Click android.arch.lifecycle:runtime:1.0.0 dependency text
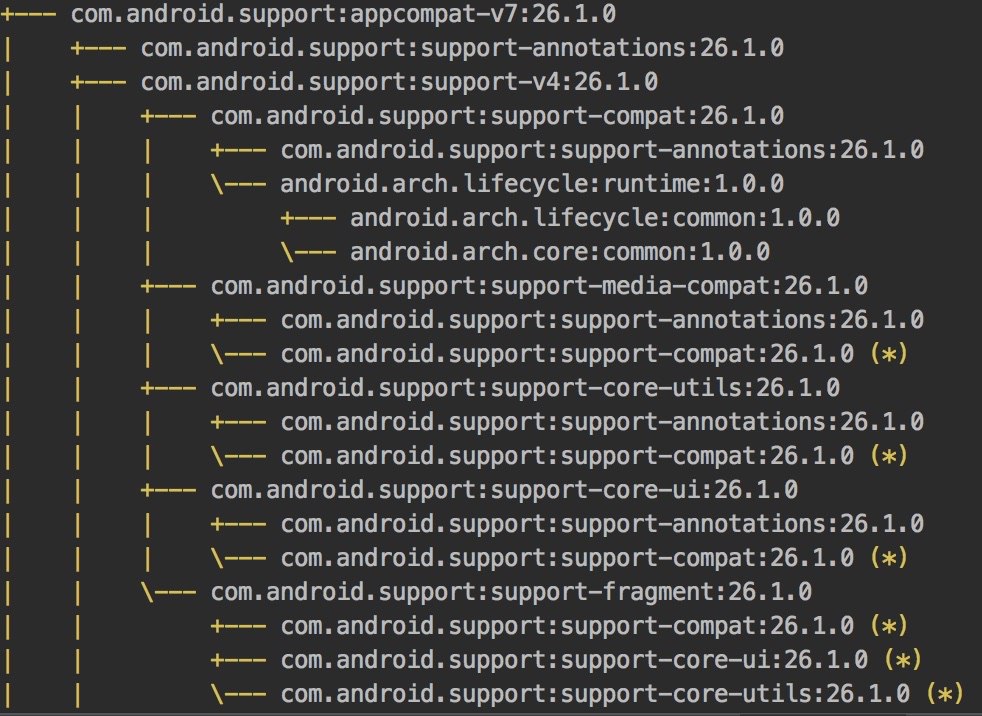The width and height of the screenshot is (982, 716). click(x=532, y=184)
